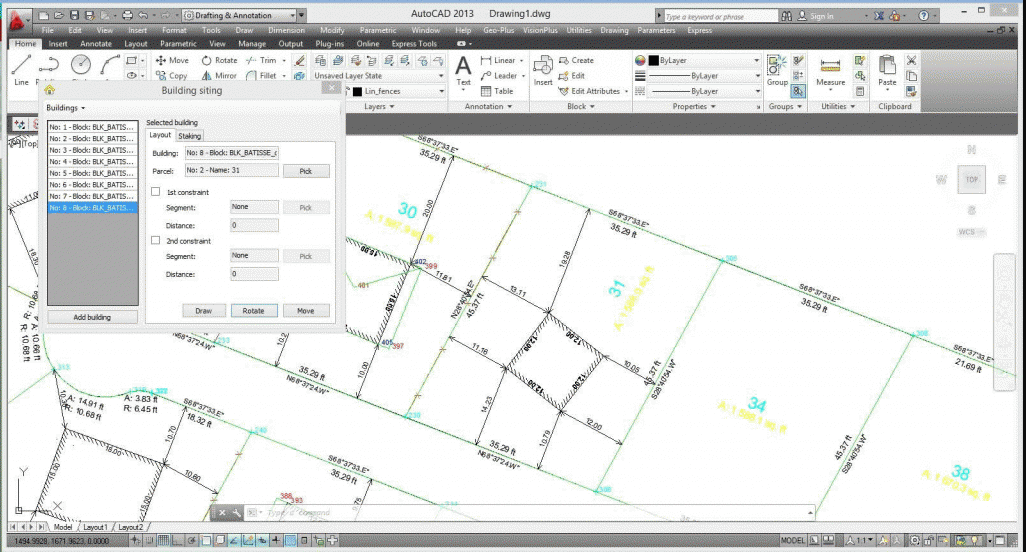Screen dimensions: 1026x552
Task: Open the VisionPlus menu
Action: 540,30
